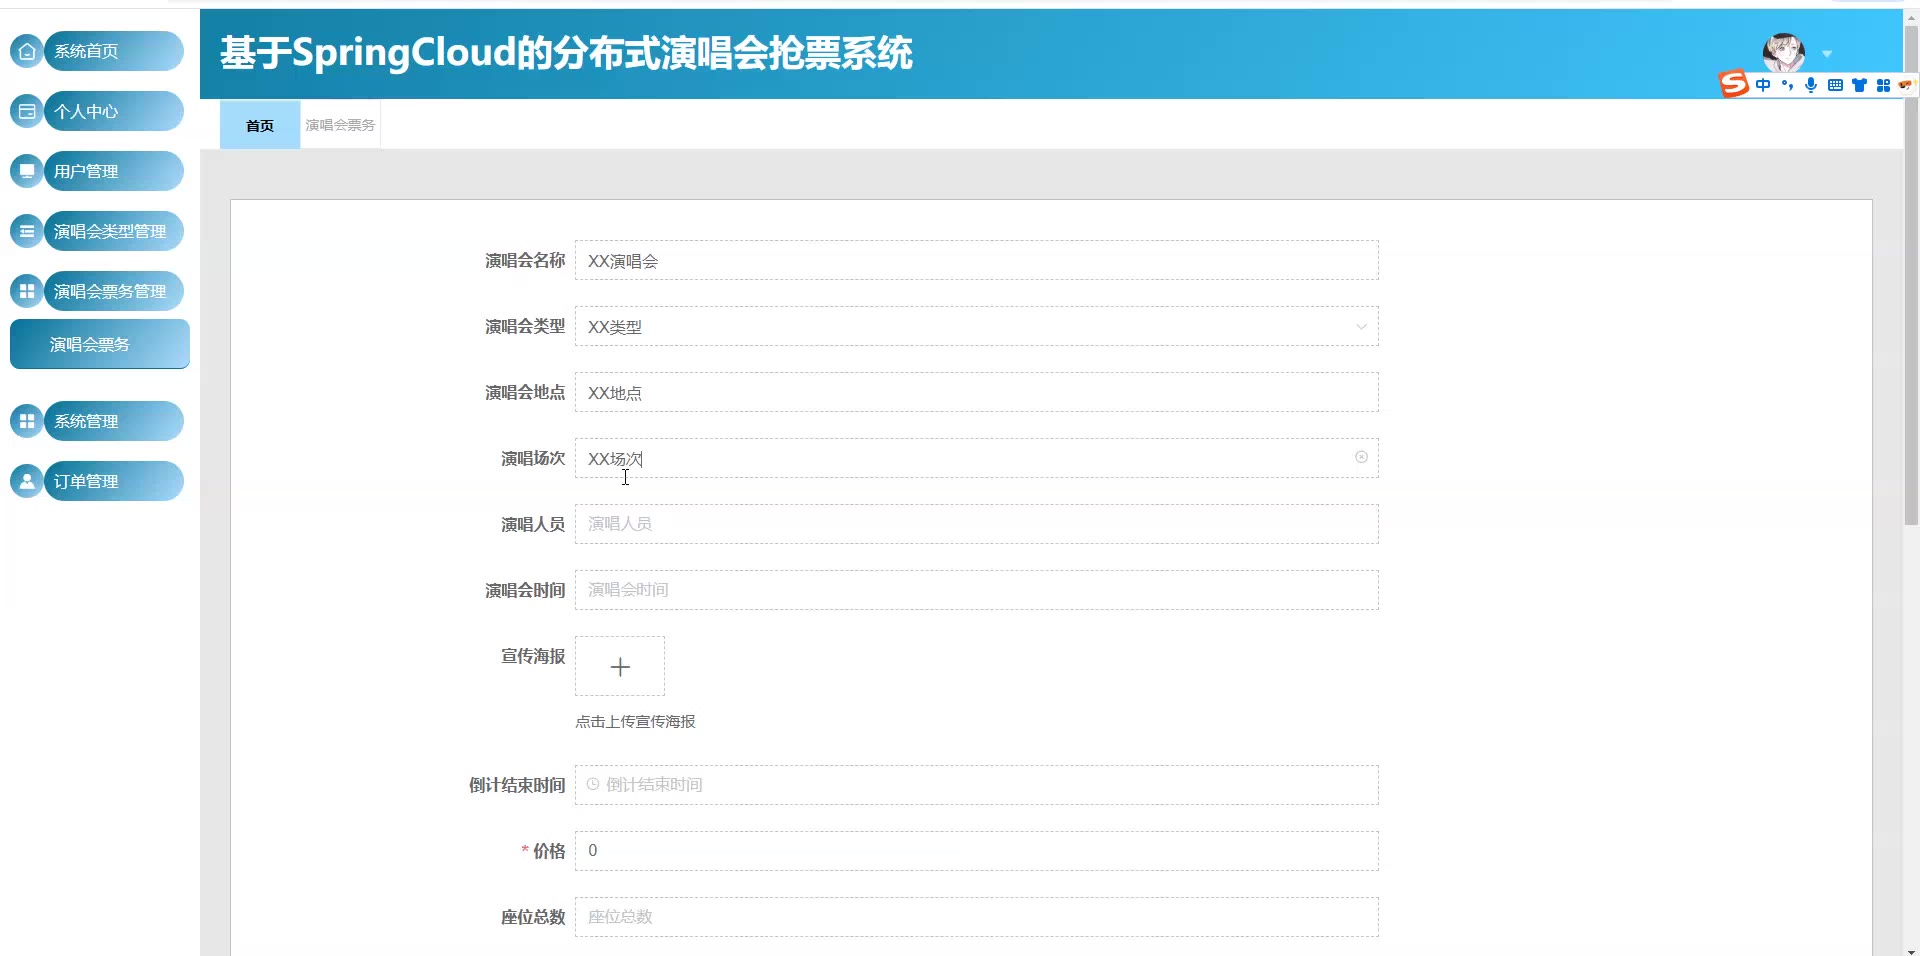The image size is (1920, 956).
Task: Open the 系统管理 sidebar menu
Action: pyautogui.click(x=110, y=421)
